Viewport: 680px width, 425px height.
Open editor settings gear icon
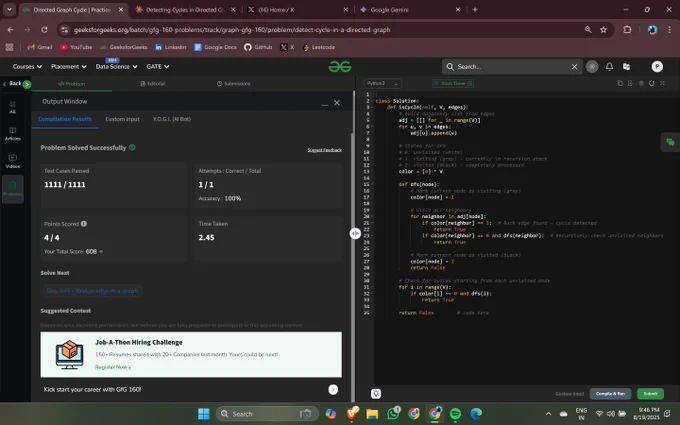[641, 83]
